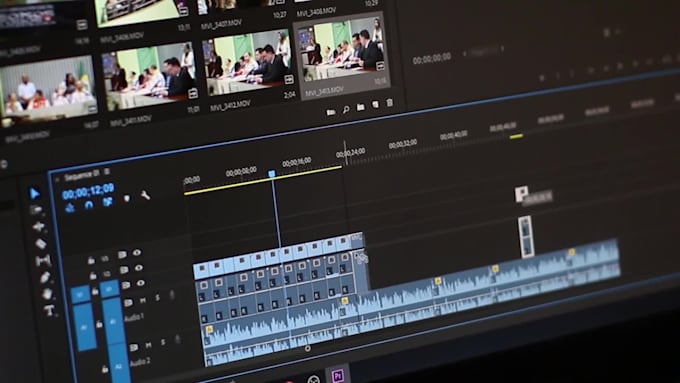Hide video track V3 with eye
680x383 pixels.
[x=137, y=252]
